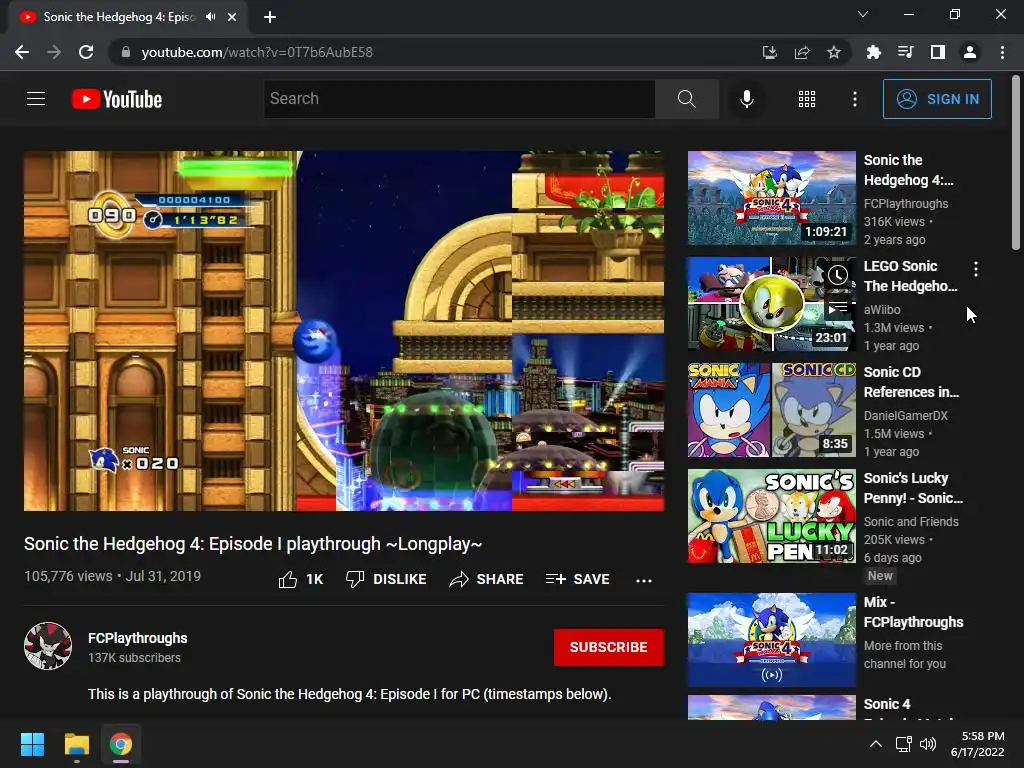1024x768 pixels.
Task: Save the video to a playlist
Action: click(577, 579)
